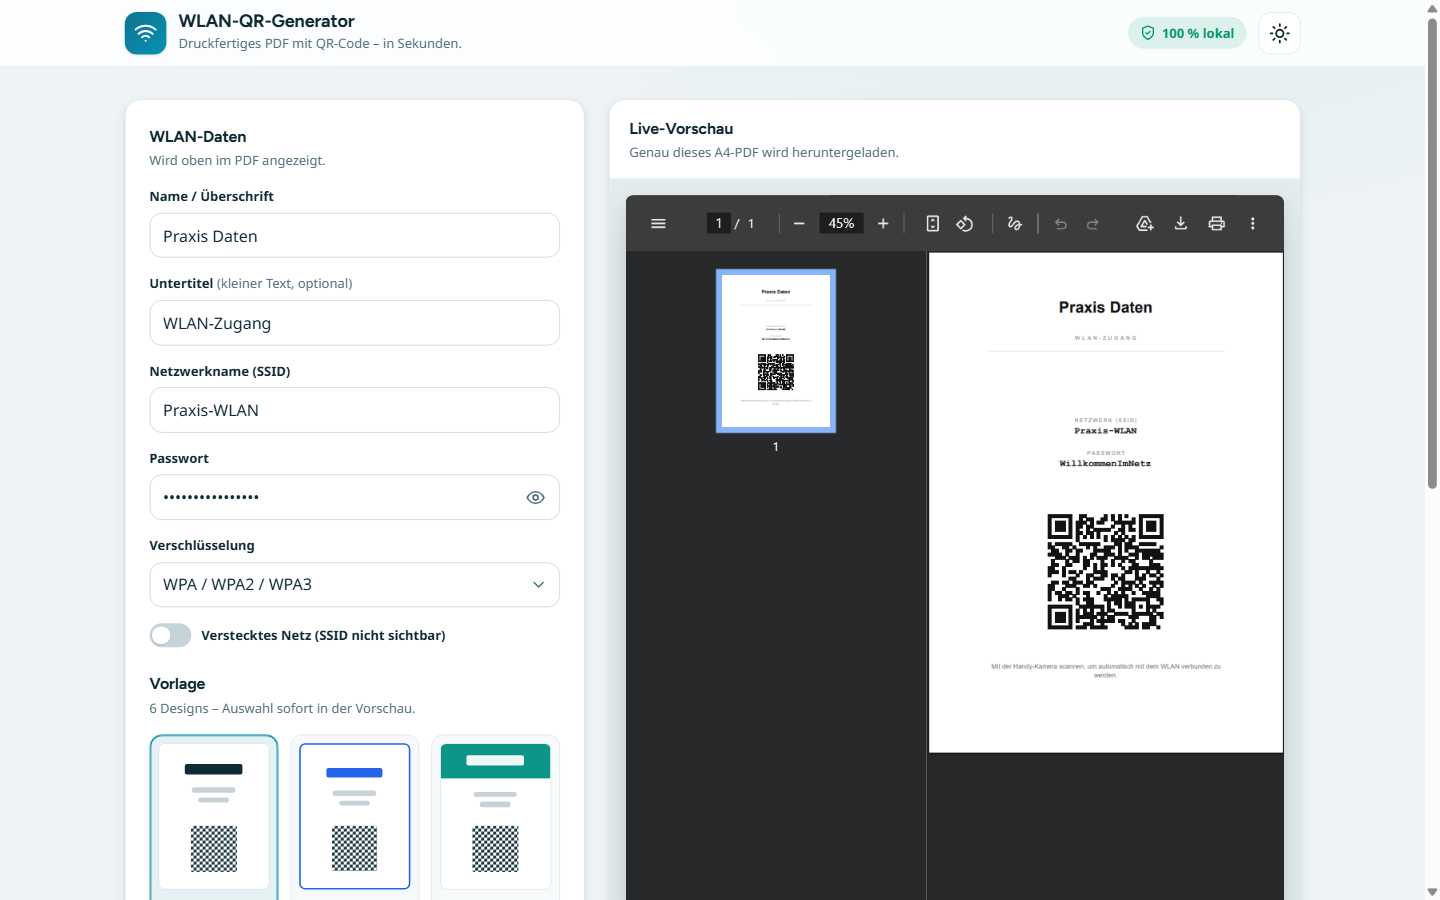Select page 1 thumbnail in the sidebar

(776, 350)
